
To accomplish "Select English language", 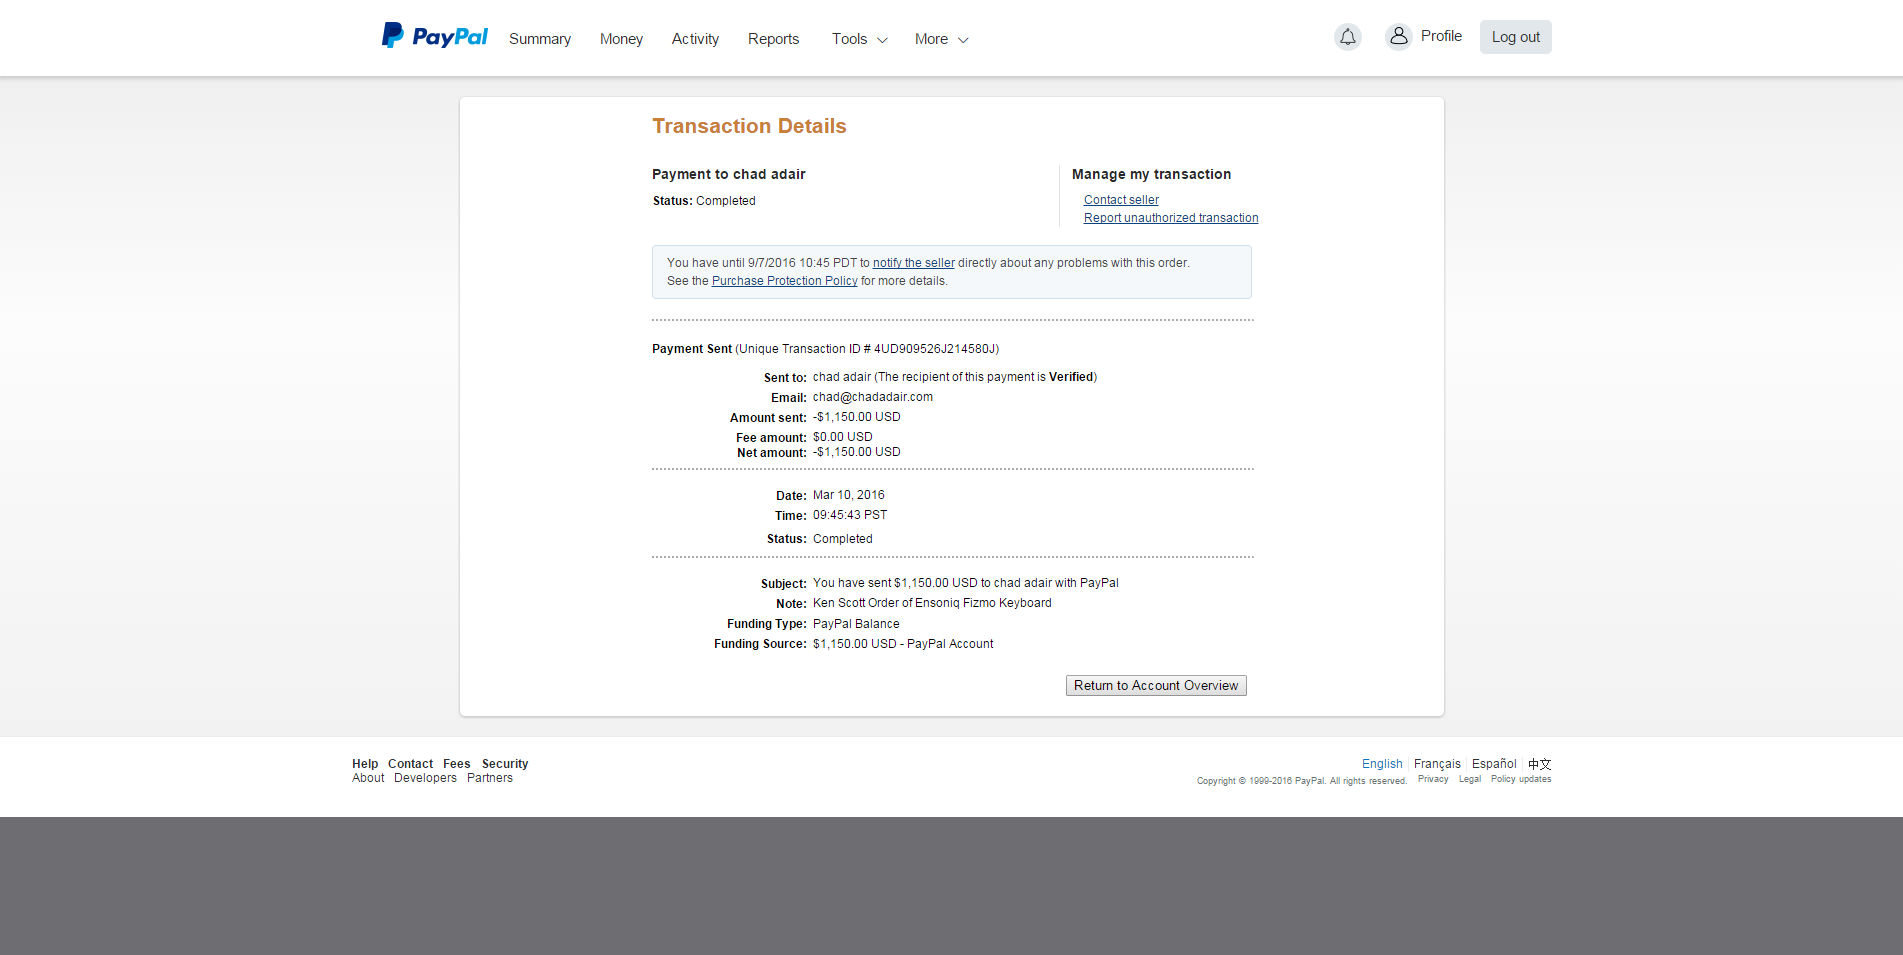I will (1382, 764).
